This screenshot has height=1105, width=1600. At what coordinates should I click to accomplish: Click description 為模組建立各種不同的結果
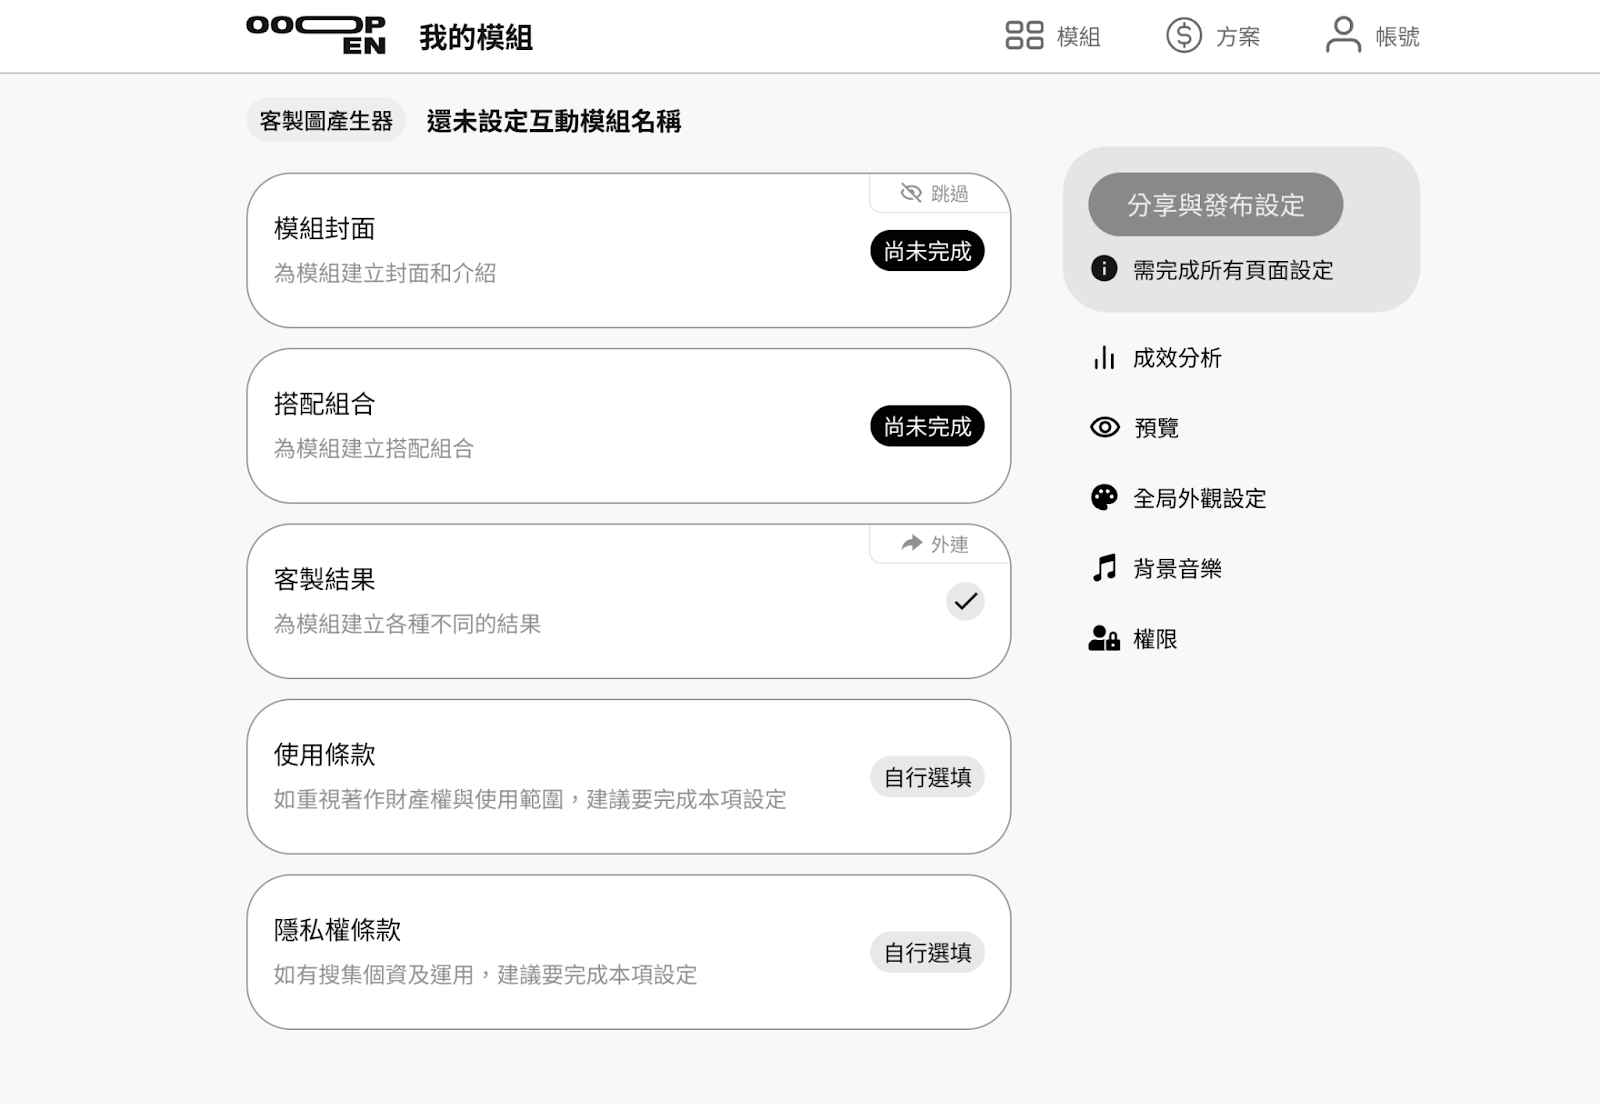coord(407,624)
